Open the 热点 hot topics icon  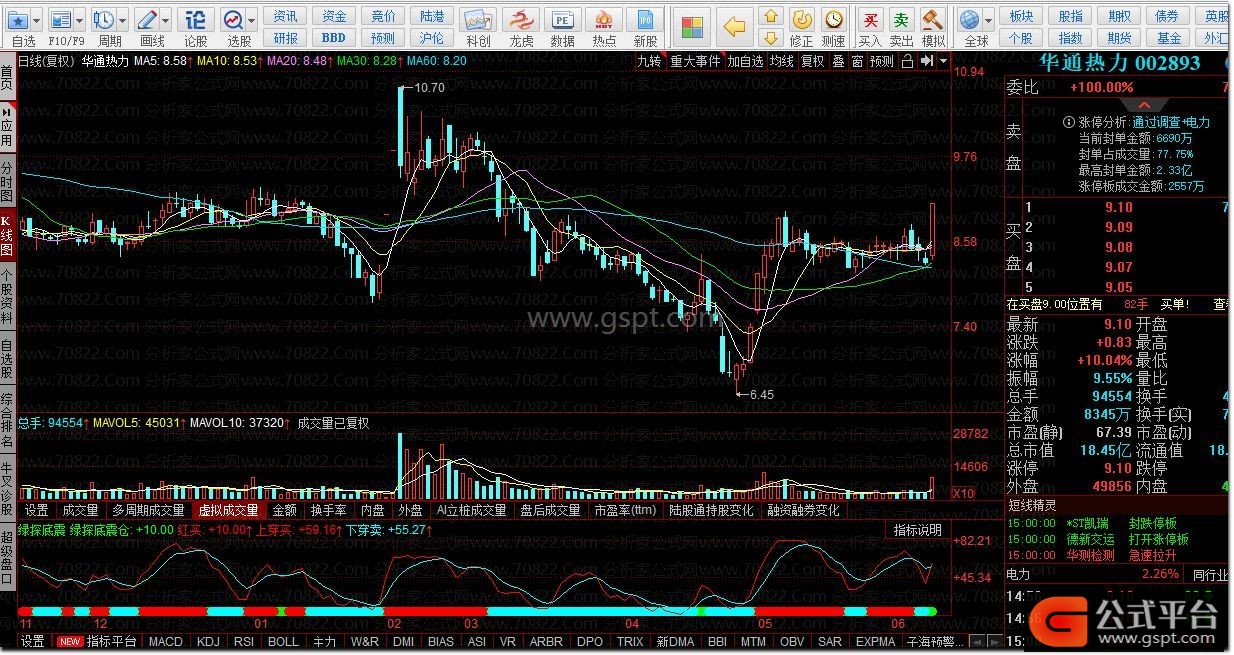point(604,20)
